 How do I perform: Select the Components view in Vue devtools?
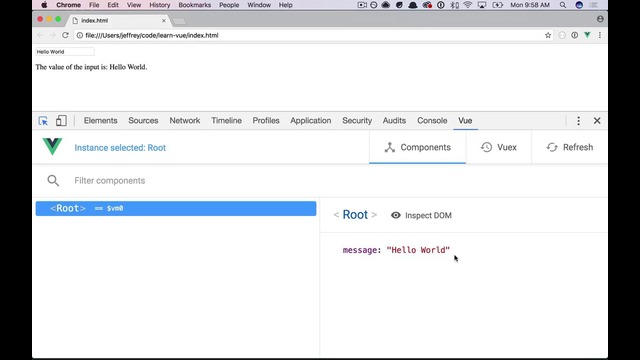click(x=417, y=147)
